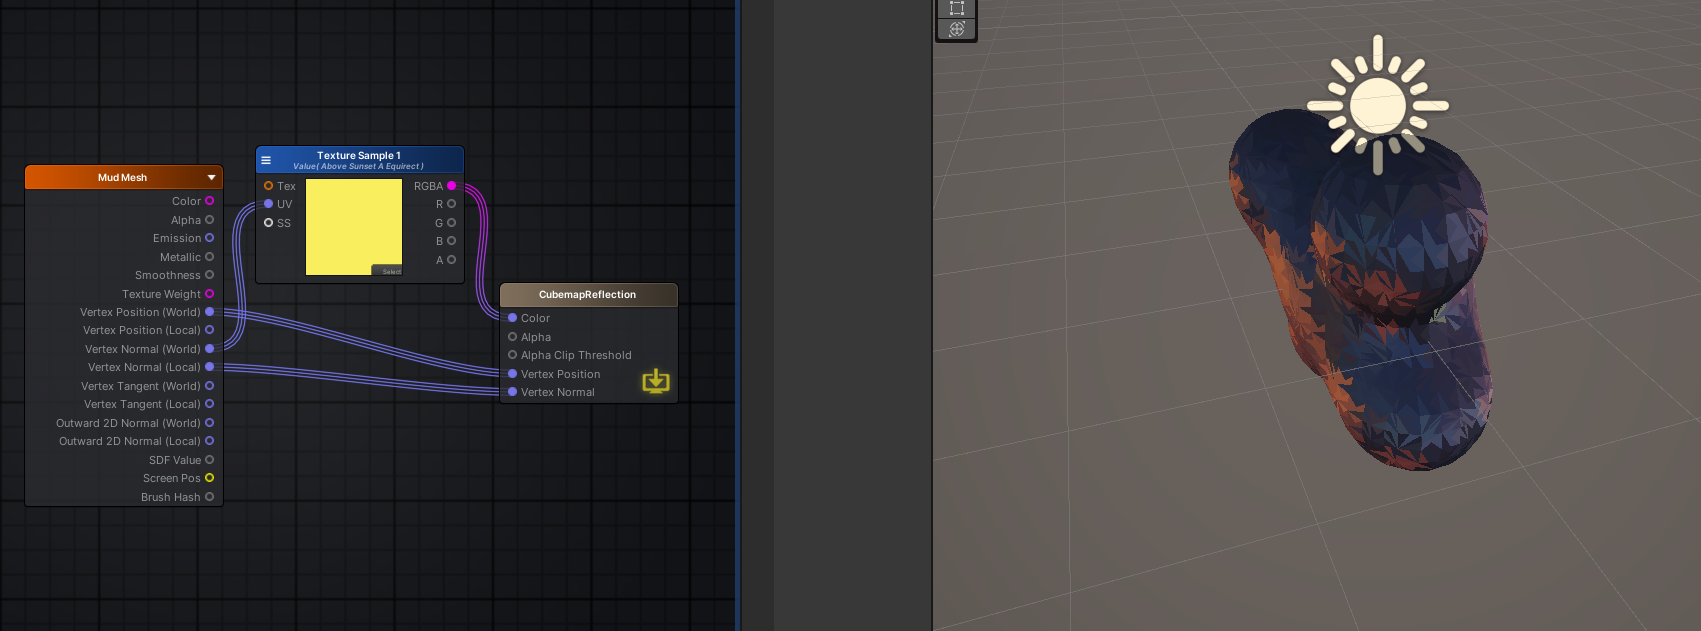Open the Texture Sample 1 hamburger menu
The image size is (1701, 631).
[x=266, y=160]
